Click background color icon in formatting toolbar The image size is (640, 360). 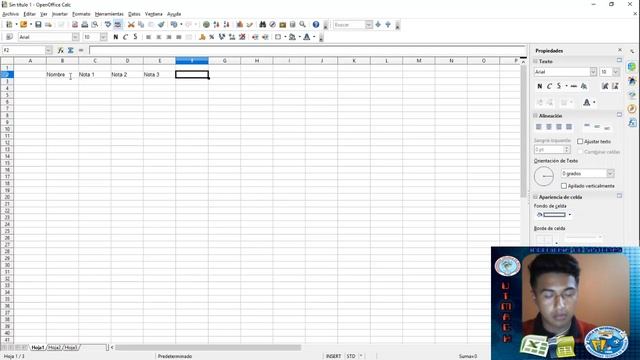[x=292, y=37]
